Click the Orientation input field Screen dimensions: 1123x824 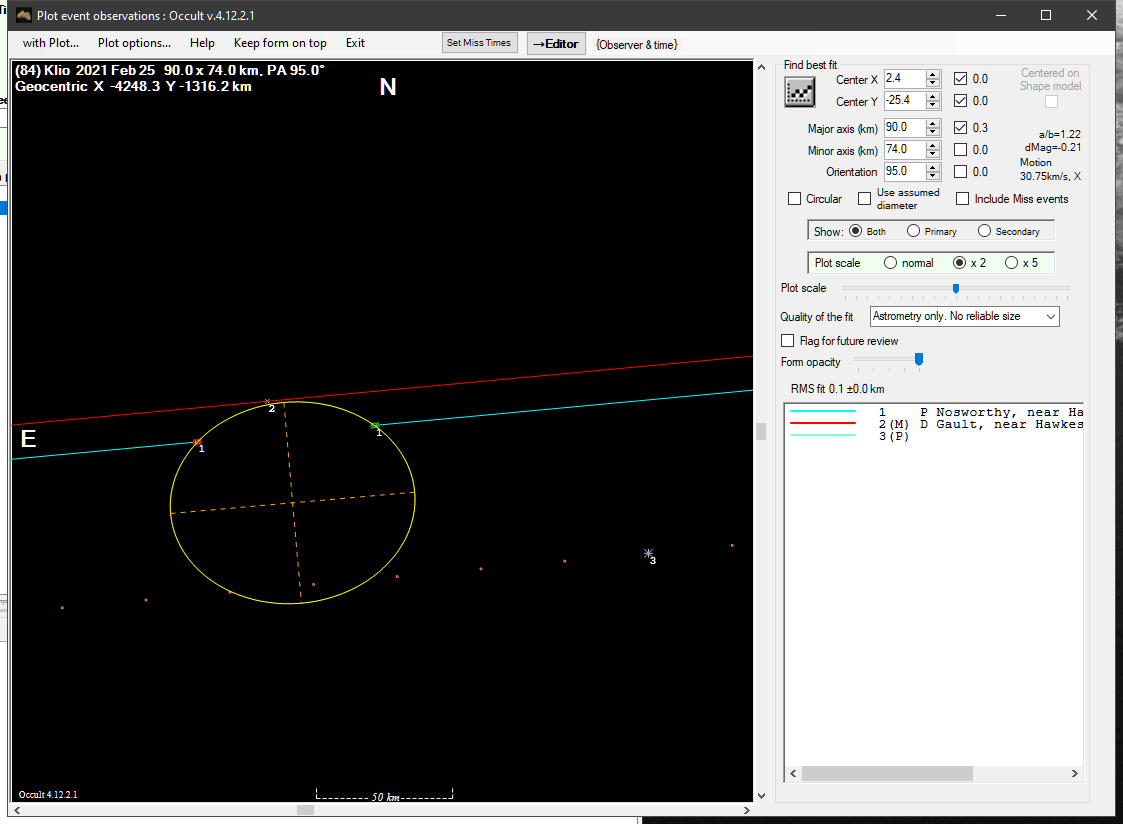click(905, 172)
